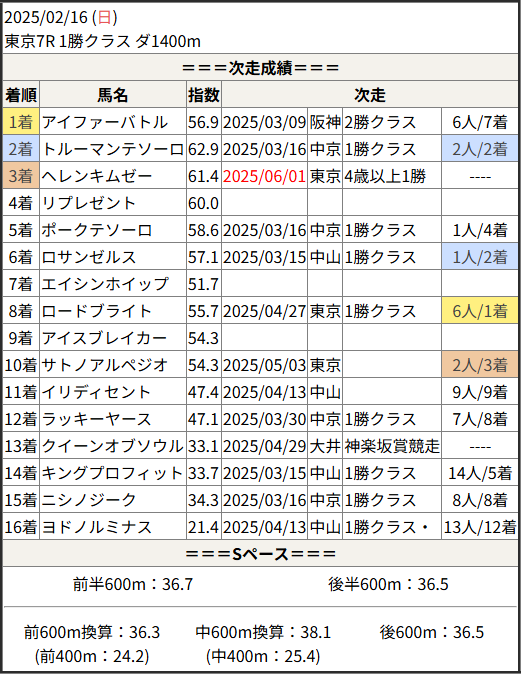Click the 2人/3着 orange result cell

click(x=480, y=365)
